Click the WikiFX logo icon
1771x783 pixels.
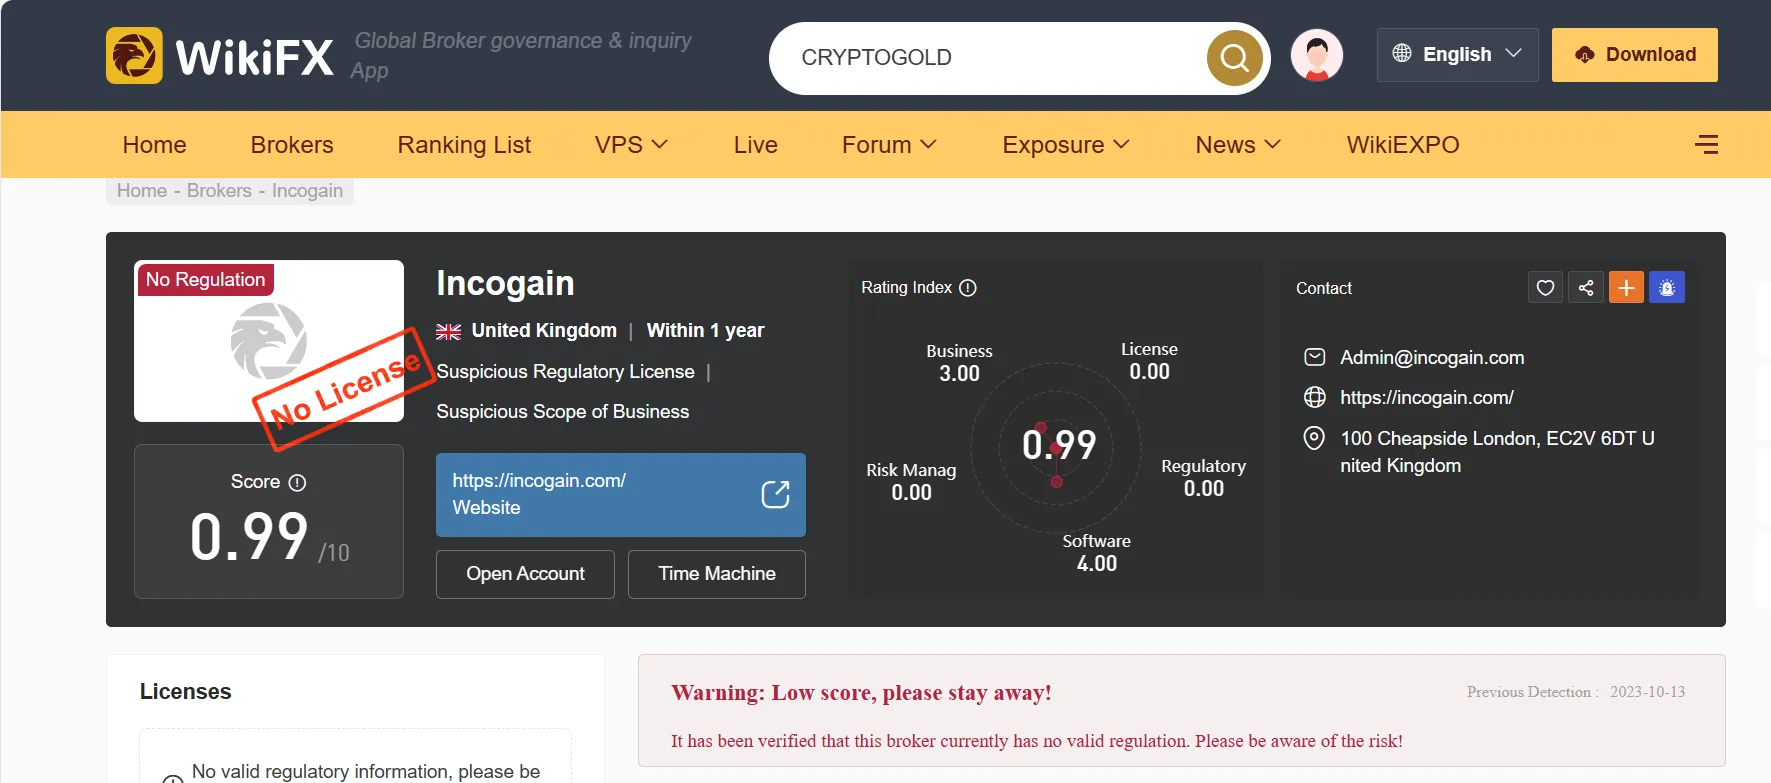134,55
